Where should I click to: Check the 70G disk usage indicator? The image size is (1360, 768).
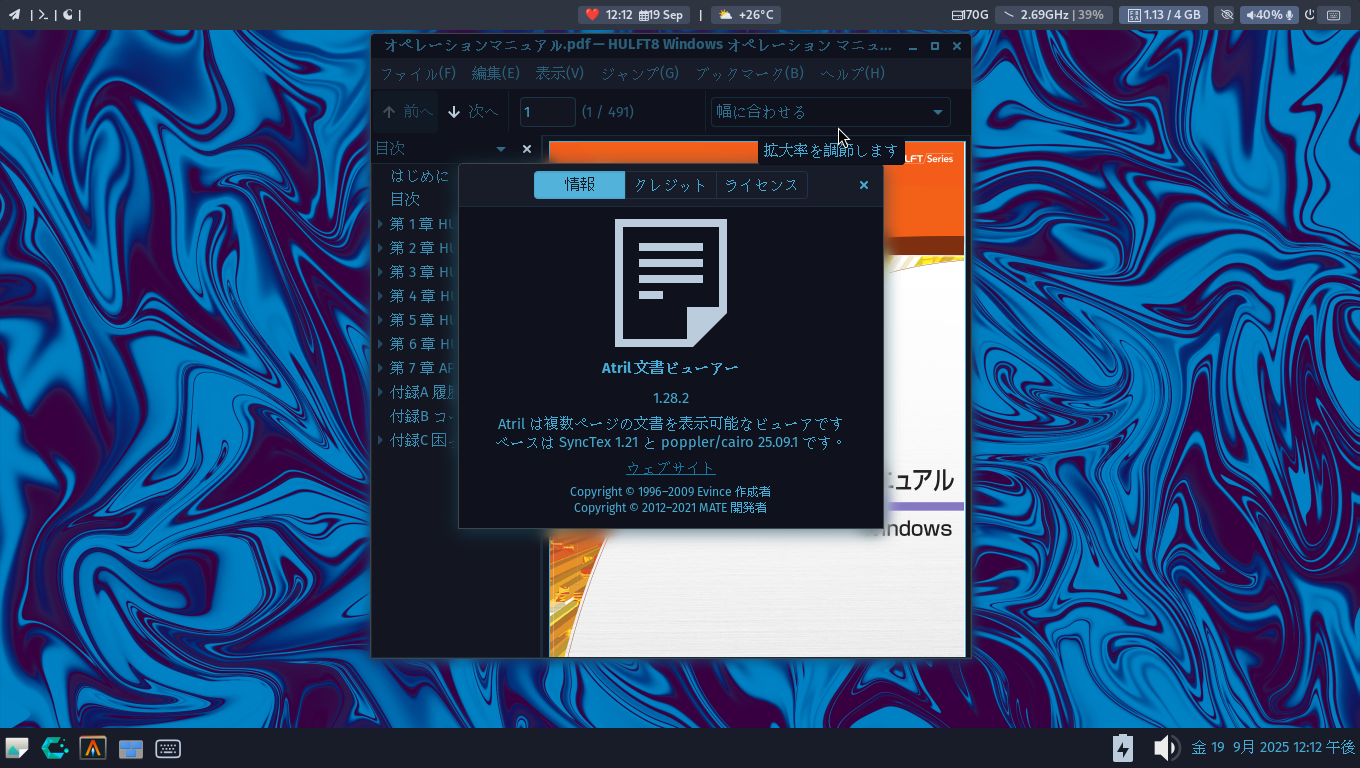pos(970,15)
